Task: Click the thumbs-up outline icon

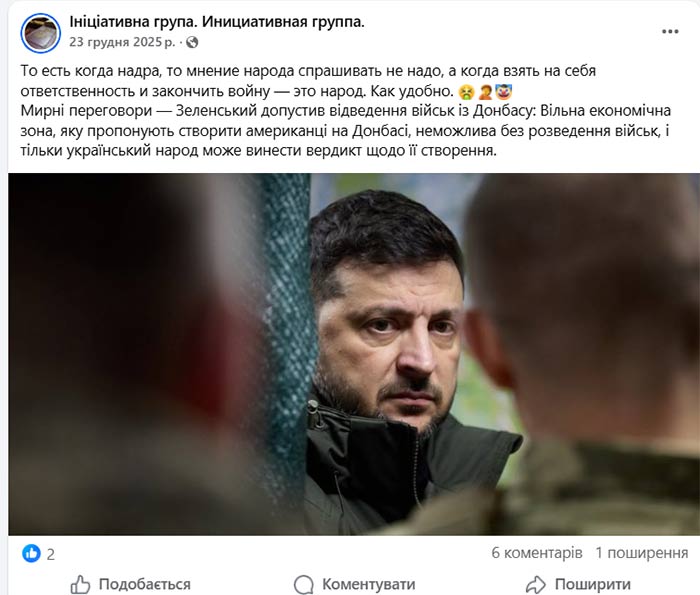Action: [x=80, y=584]
